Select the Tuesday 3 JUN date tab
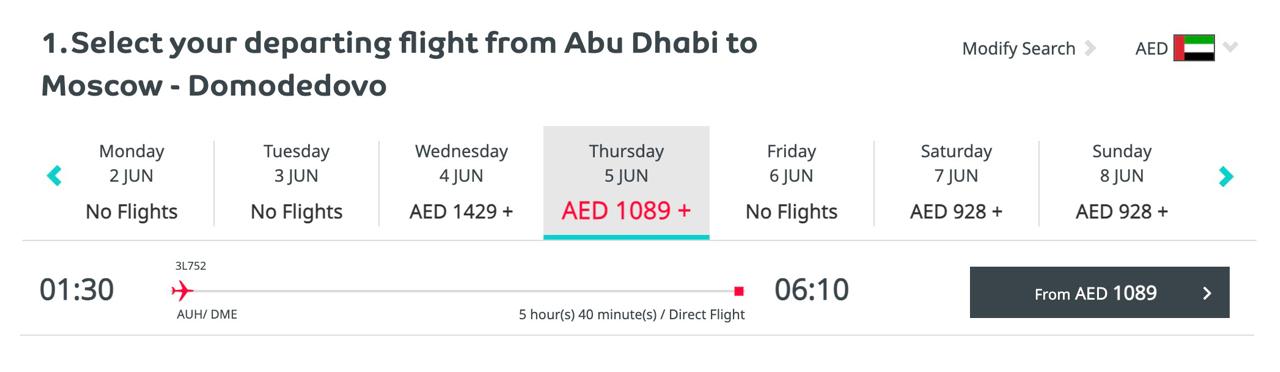Image resolution: width=1280 pixels, height=372 pixels. pyautogui.click(x=297, y=182)
